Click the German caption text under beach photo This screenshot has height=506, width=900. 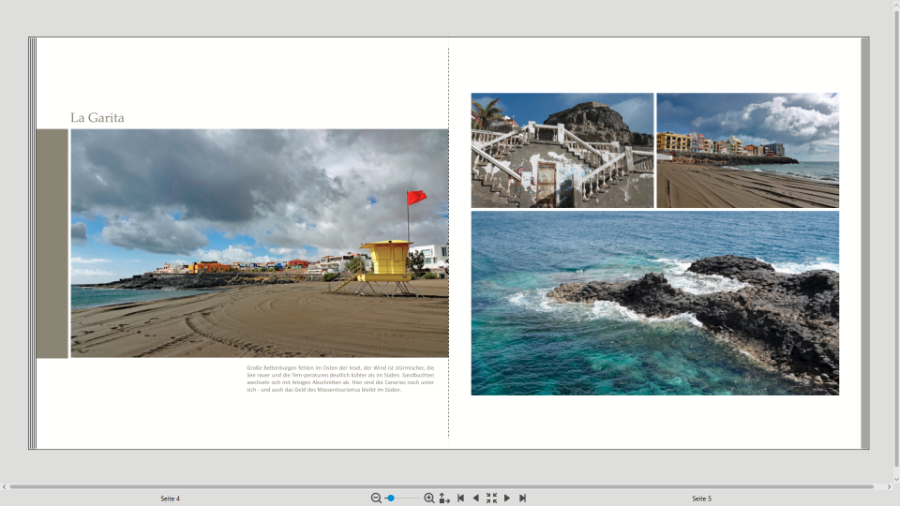click(x=340, y=378)
